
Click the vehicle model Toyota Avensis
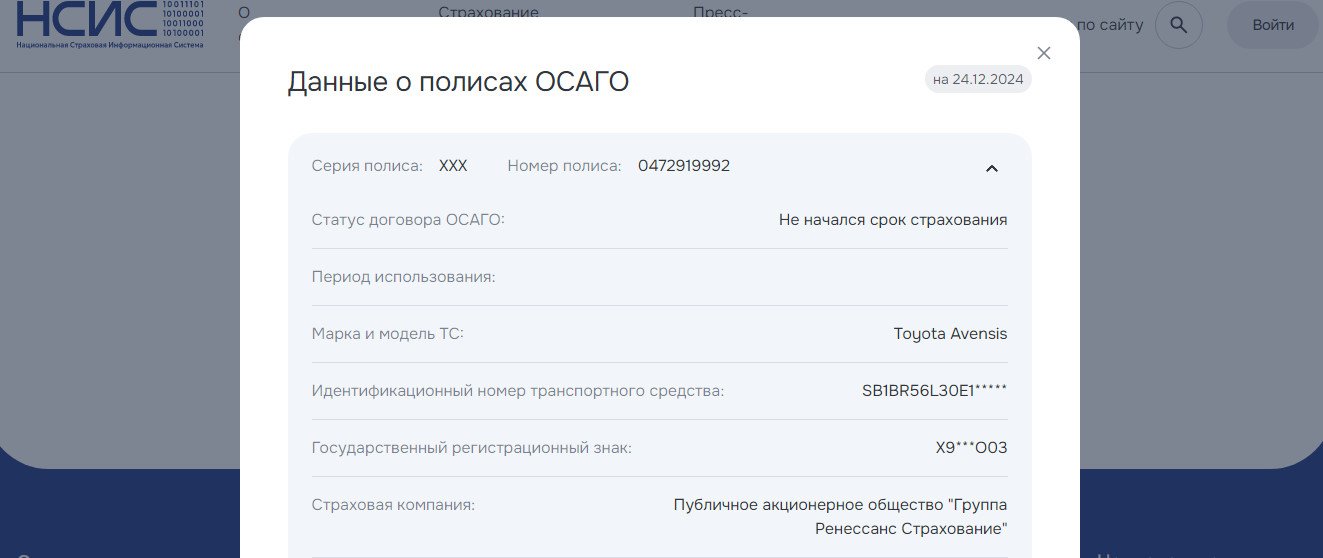(950, 334)
